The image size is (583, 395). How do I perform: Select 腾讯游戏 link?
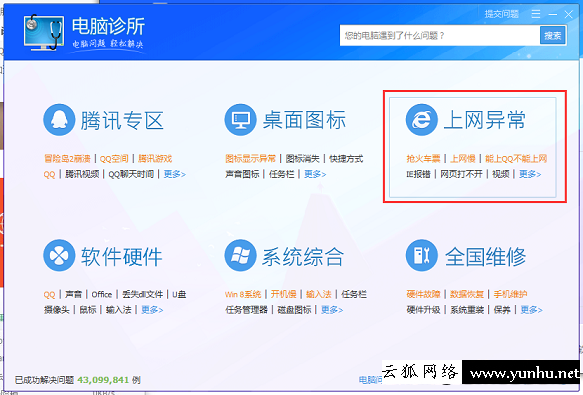pos(155,159)
